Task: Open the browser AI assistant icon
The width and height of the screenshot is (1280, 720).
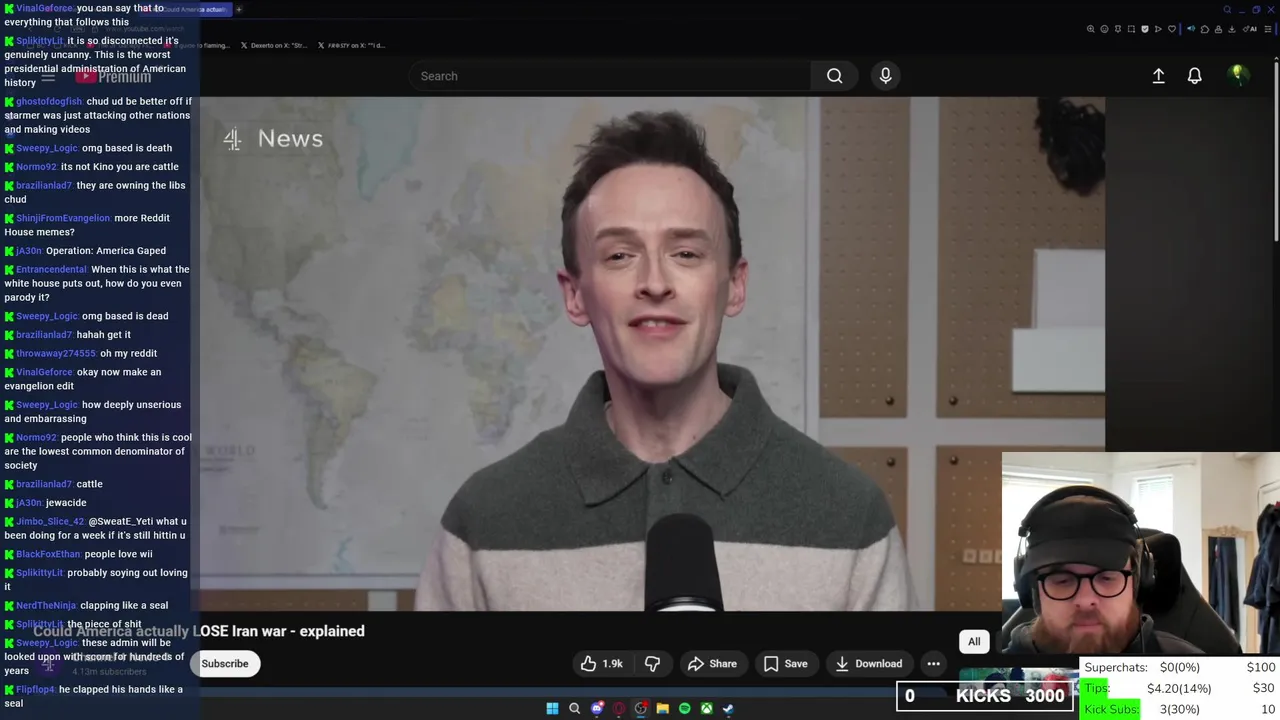Action: [x=1250, y=29]
